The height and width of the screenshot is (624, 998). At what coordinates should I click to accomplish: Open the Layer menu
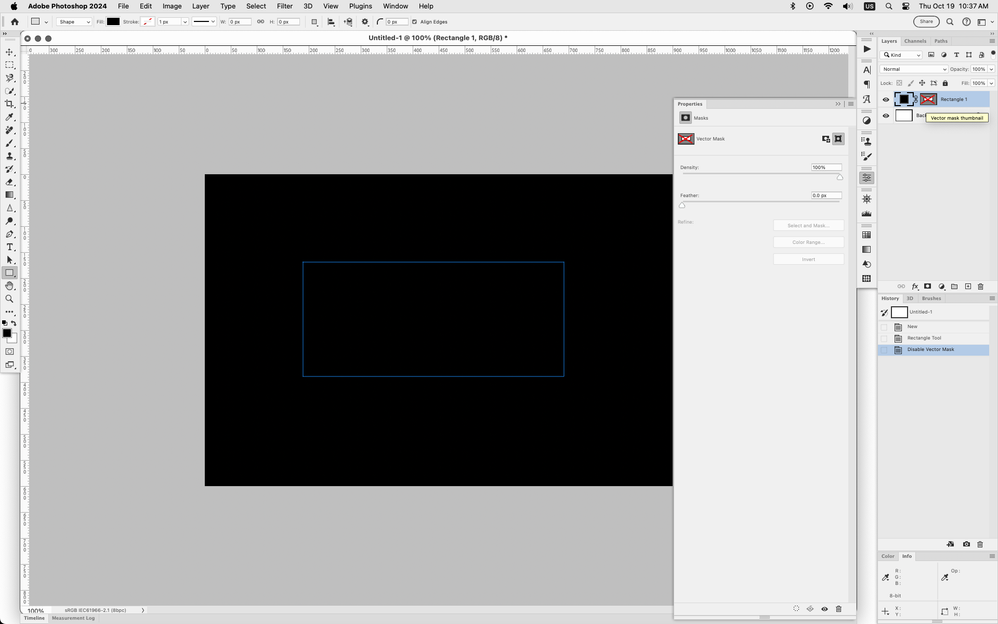point(200,6)
